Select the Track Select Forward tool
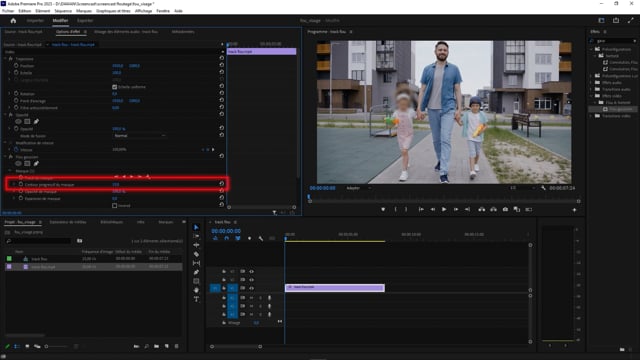The image size is (640, 360). [x=196, y=236]
